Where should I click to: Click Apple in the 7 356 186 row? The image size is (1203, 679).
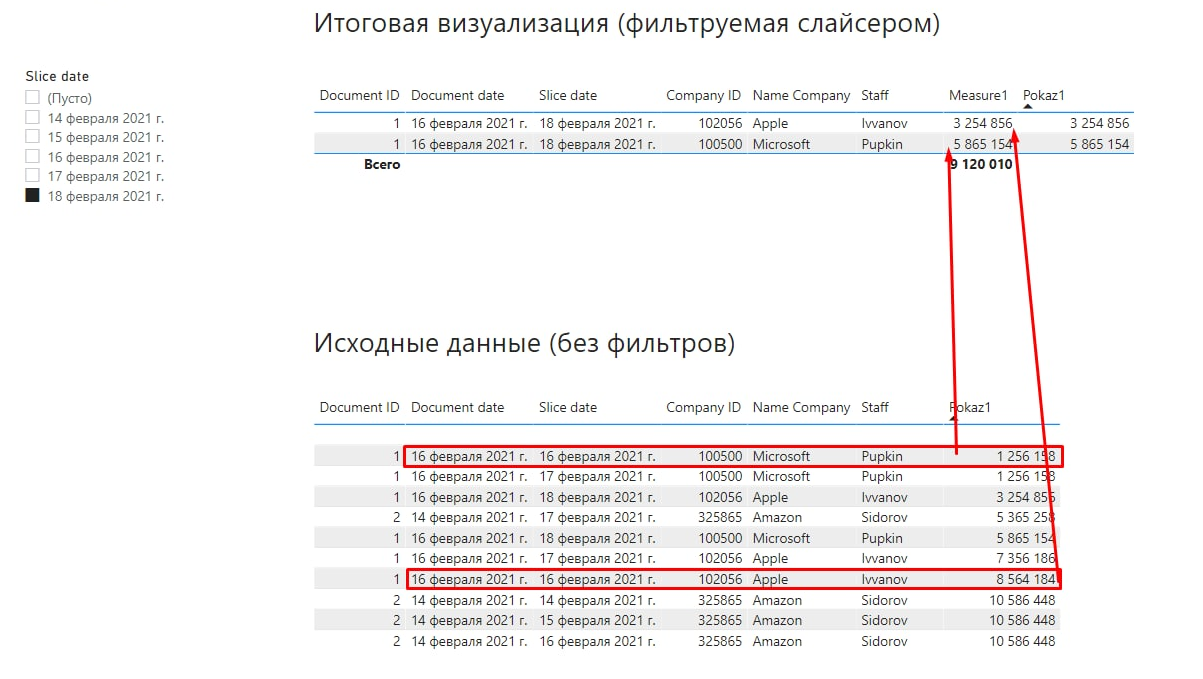click(x=770, y=559)
